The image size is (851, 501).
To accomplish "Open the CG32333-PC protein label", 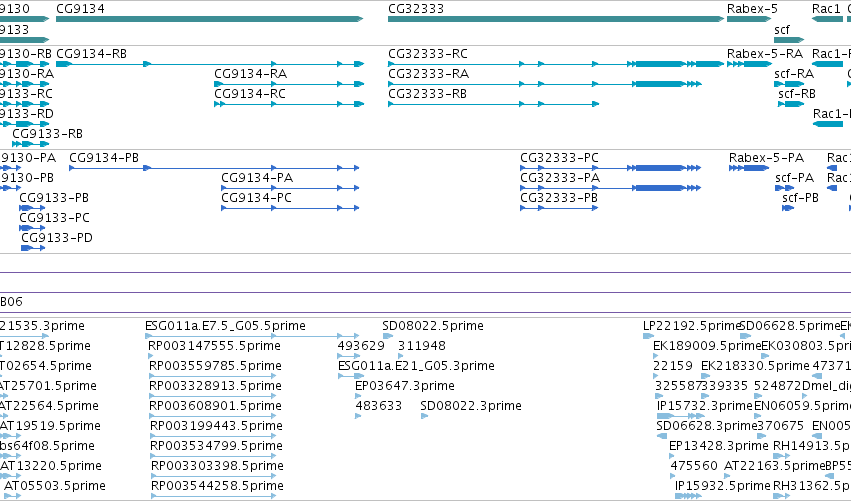I will click(560, 158).
